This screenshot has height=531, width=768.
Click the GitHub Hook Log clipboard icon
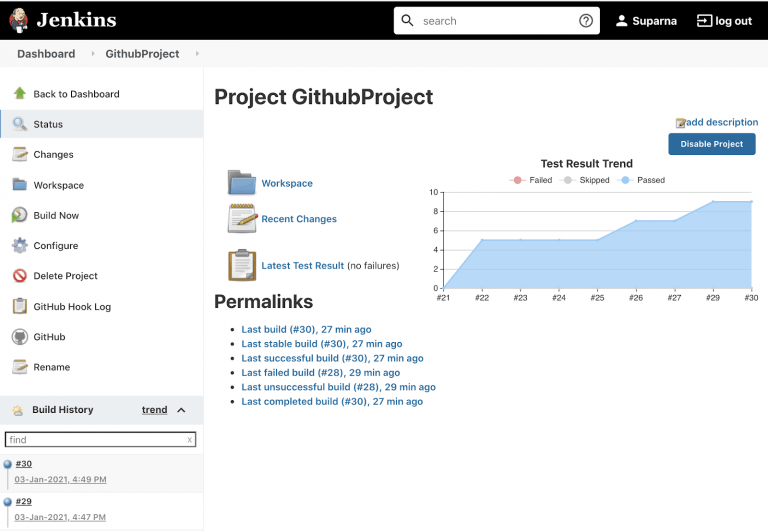click(19, 307)
